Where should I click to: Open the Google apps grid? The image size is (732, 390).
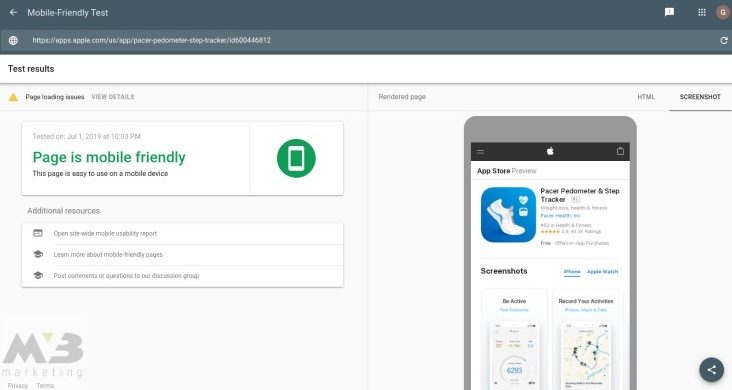coord(702,13)
